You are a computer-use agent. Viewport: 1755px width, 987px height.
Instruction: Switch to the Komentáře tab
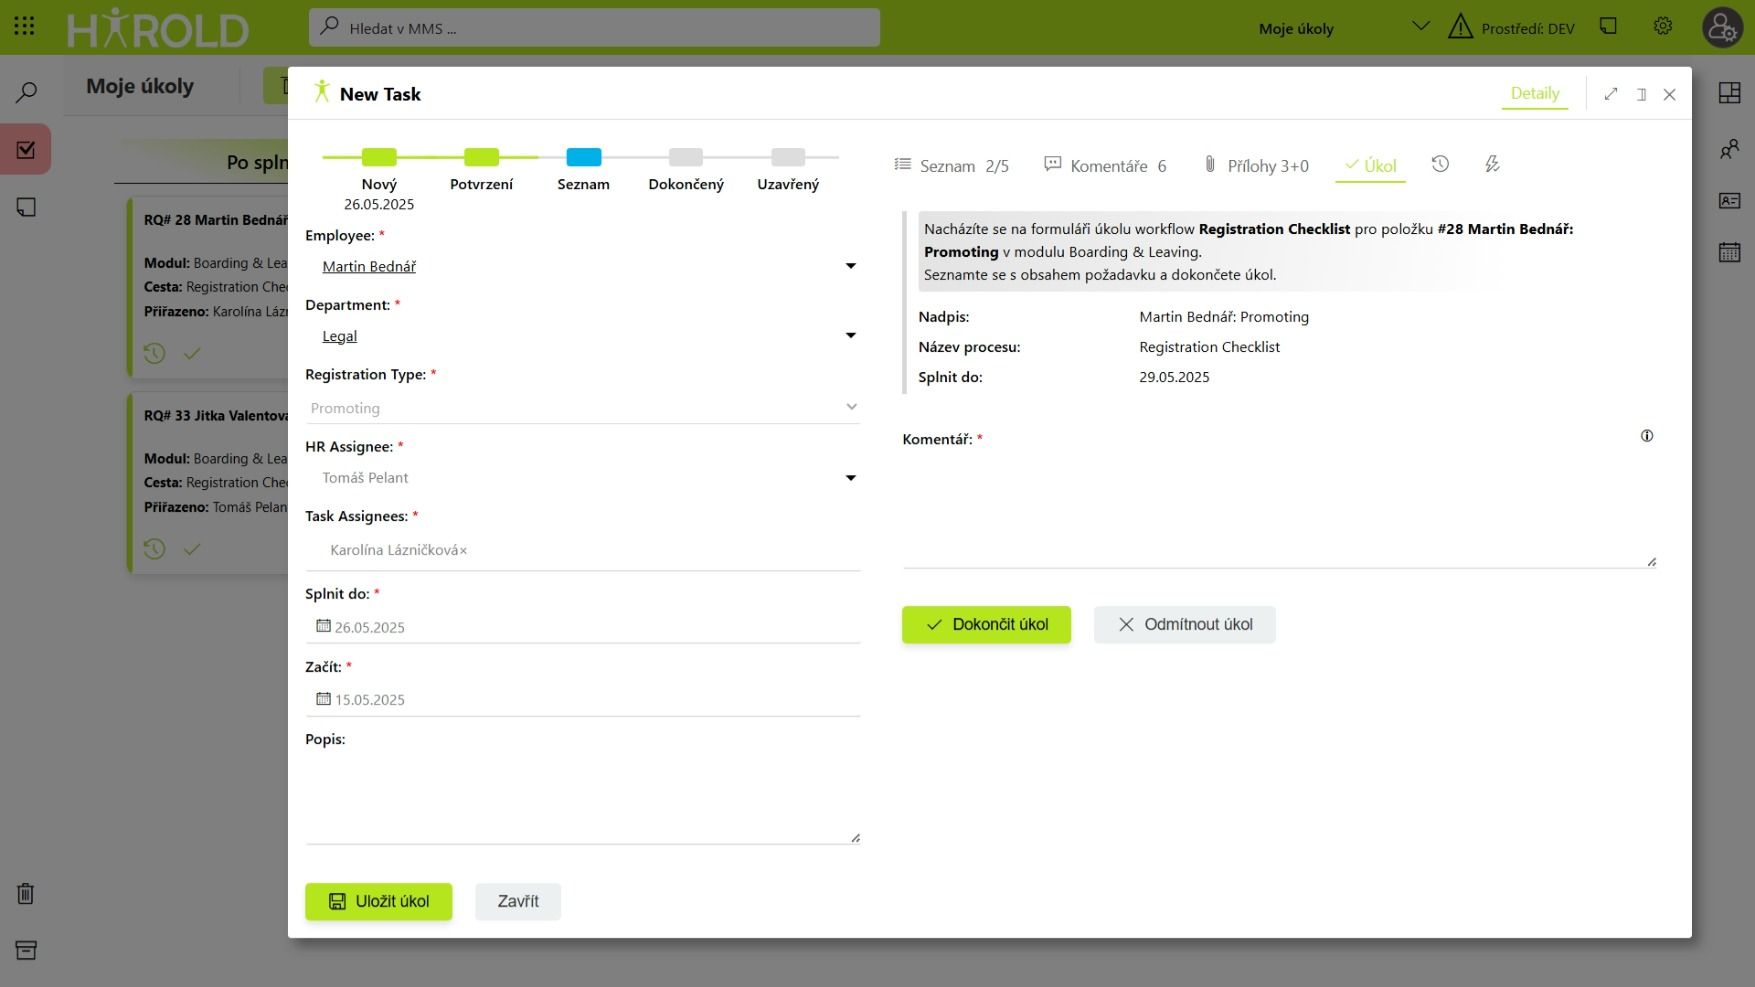click(1106, 166)
